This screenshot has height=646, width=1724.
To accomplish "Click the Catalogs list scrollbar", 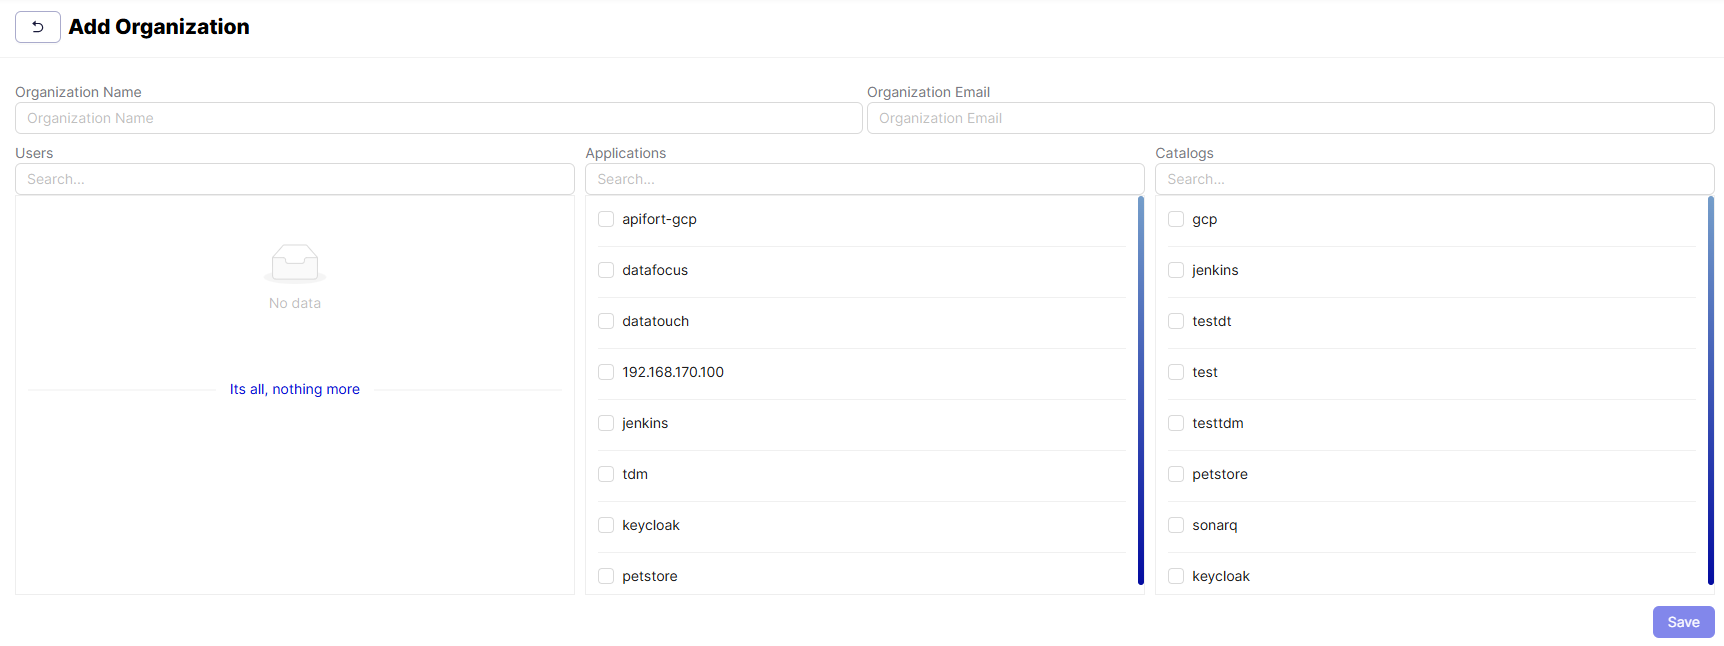I will 1711,390.
